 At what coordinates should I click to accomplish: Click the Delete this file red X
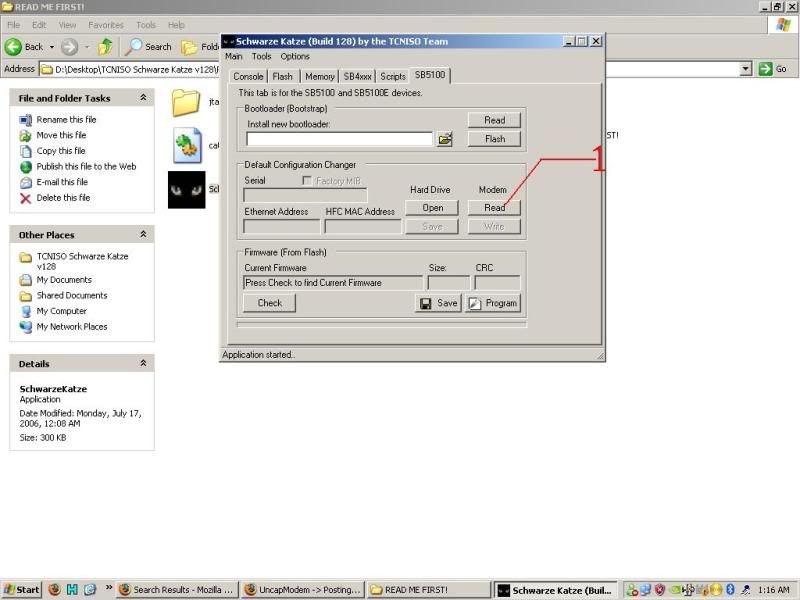point(26,198)
